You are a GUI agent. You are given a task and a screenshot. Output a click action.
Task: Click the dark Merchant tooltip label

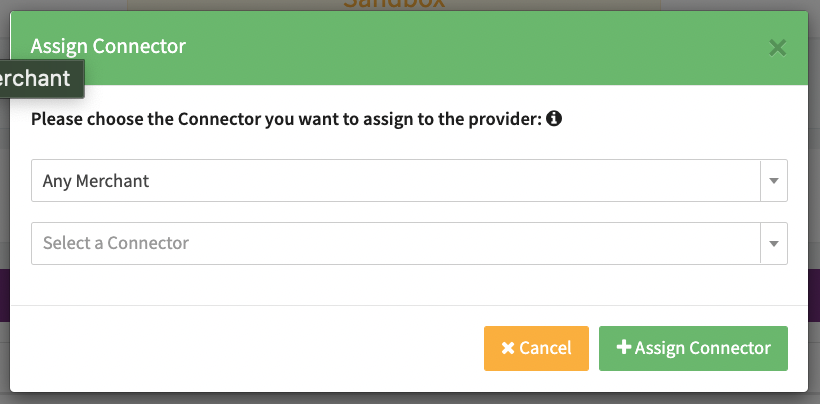click(38, 79)
